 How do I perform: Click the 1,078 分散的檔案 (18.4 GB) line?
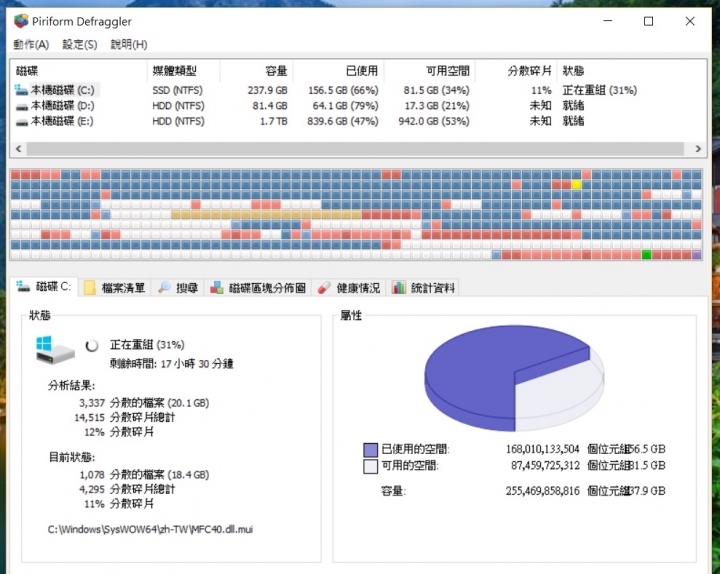(x=144, y=474)
